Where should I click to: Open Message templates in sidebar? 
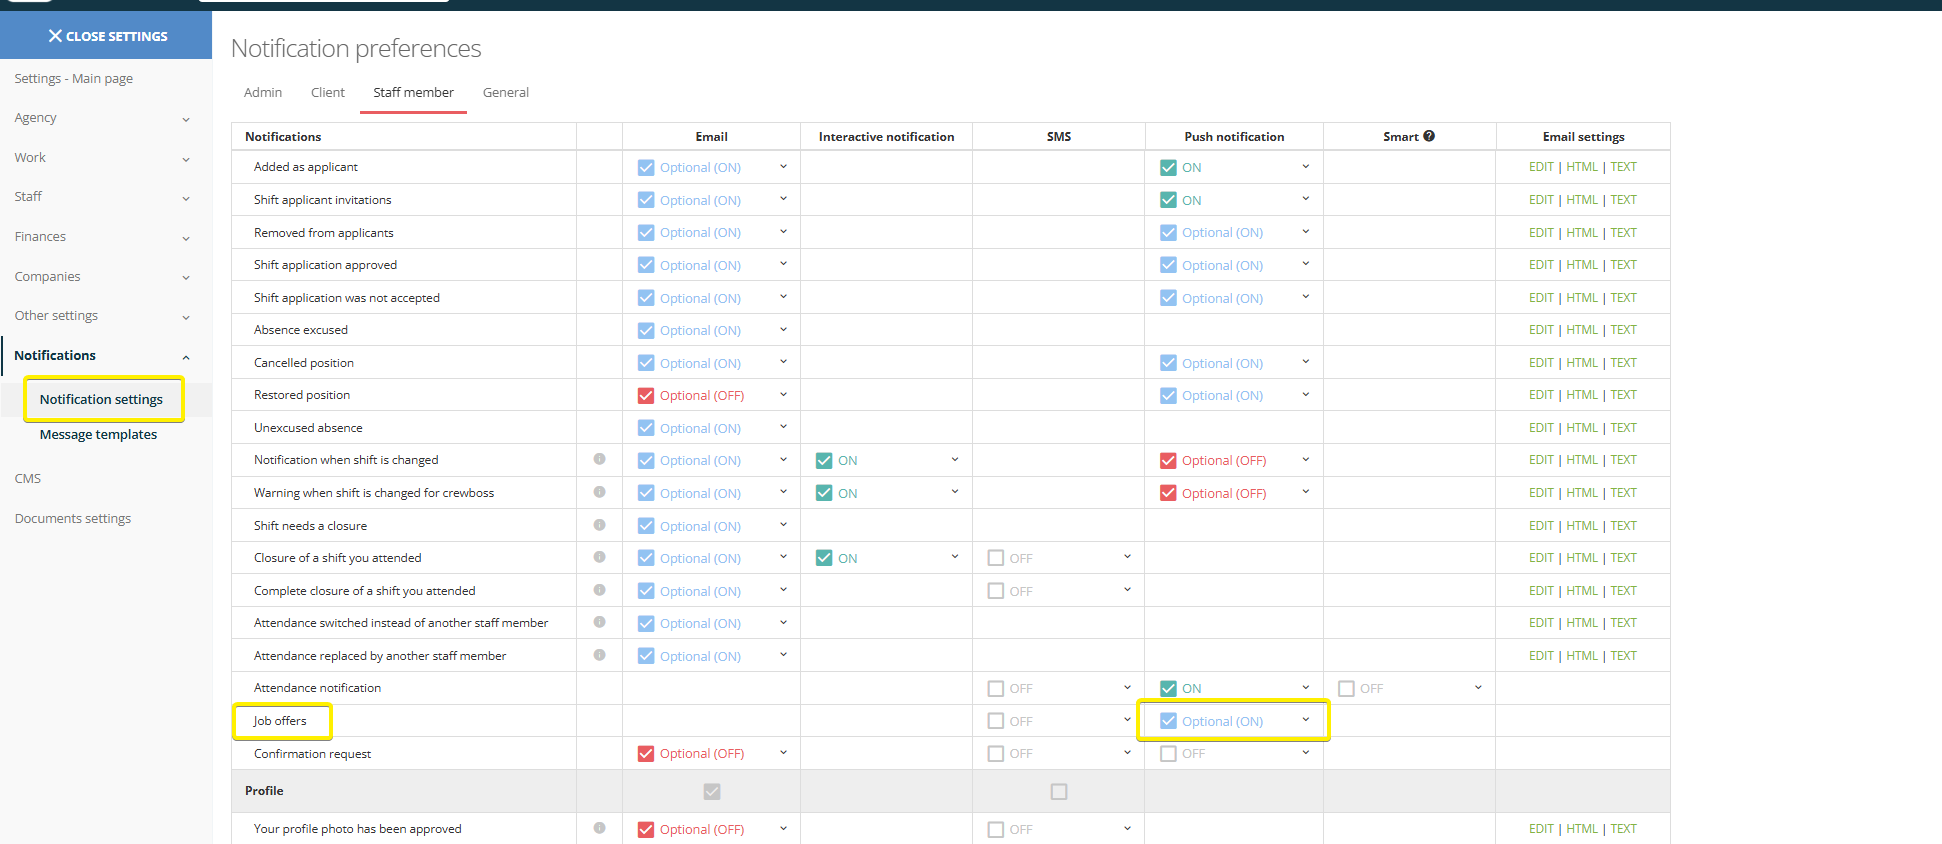pyautogui.click(x=98, y=434)
